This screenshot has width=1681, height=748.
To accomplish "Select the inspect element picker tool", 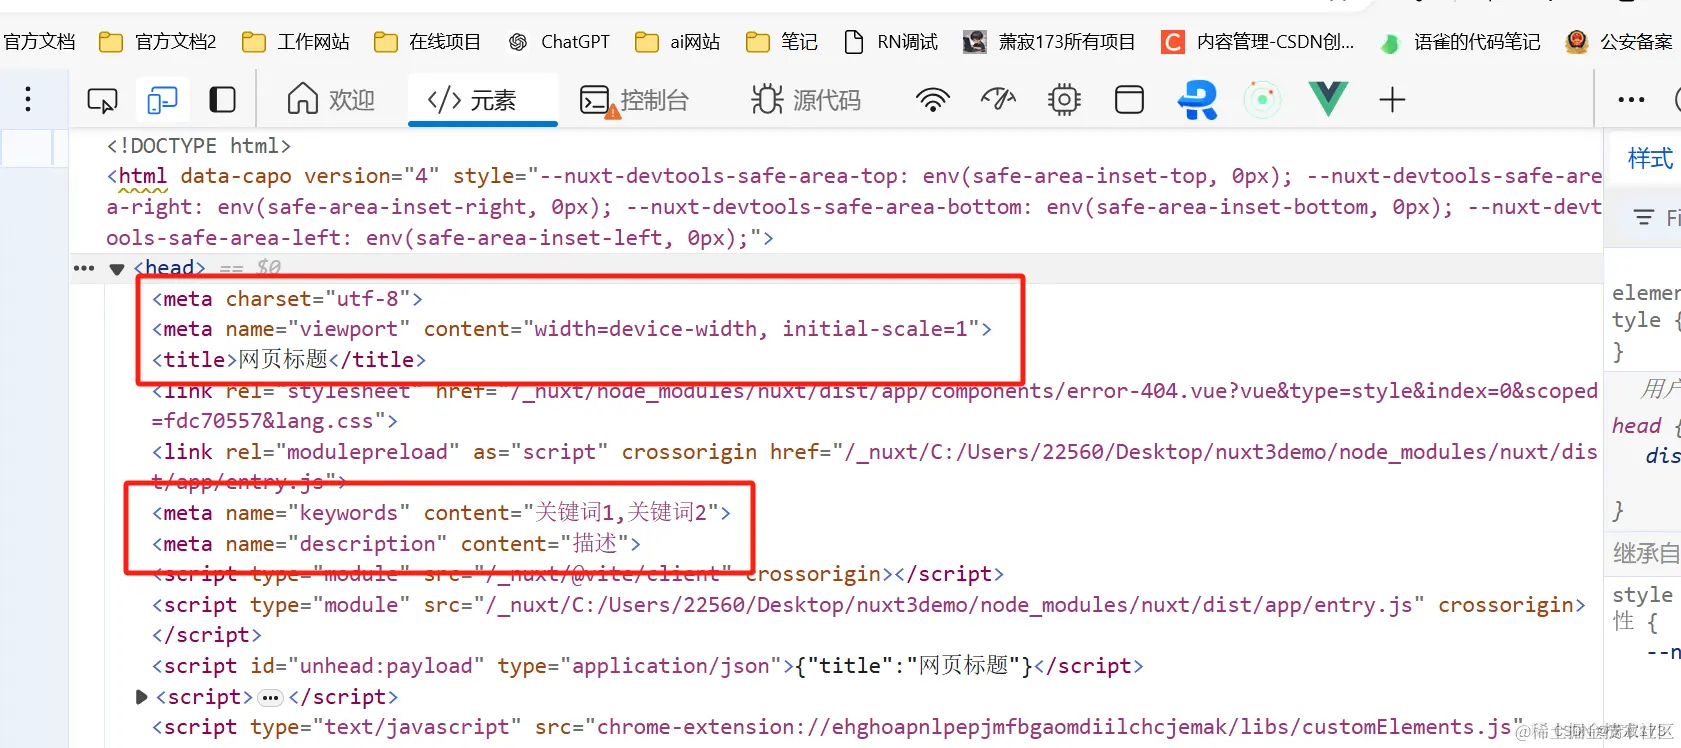I will click(102, 100).
